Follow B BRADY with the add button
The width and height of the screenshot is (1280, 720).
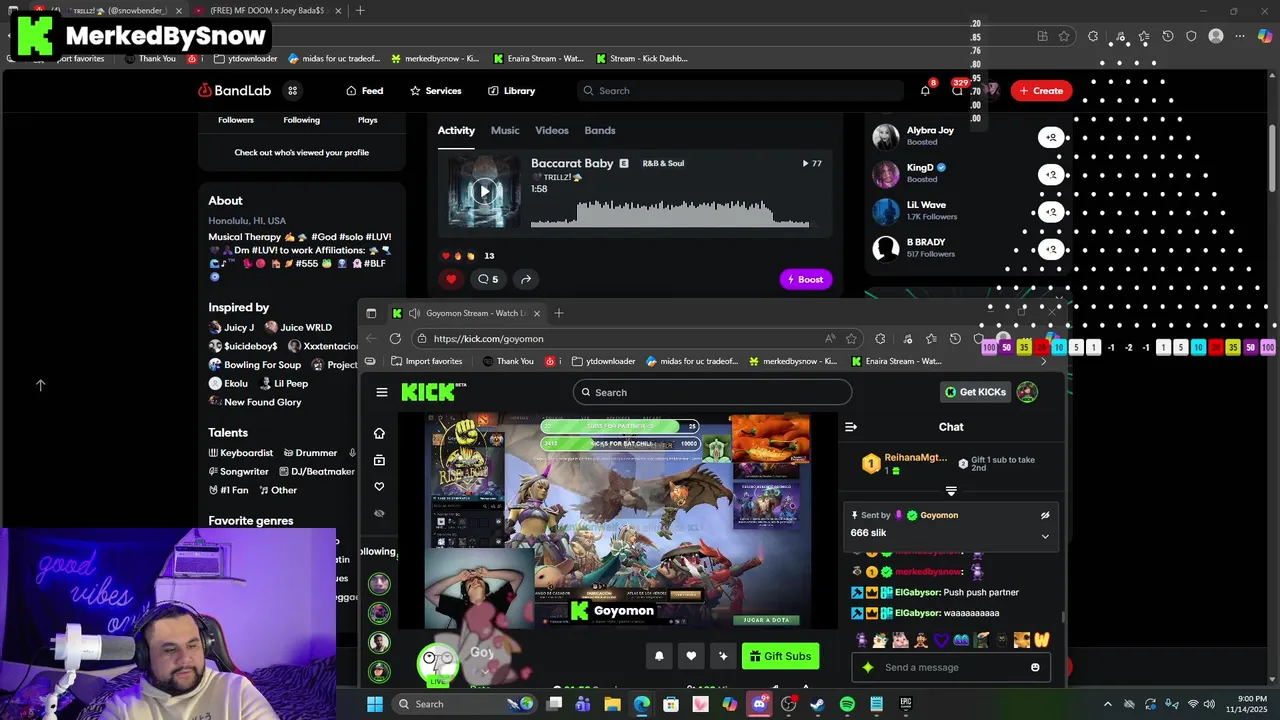(x=1051, y=248)
